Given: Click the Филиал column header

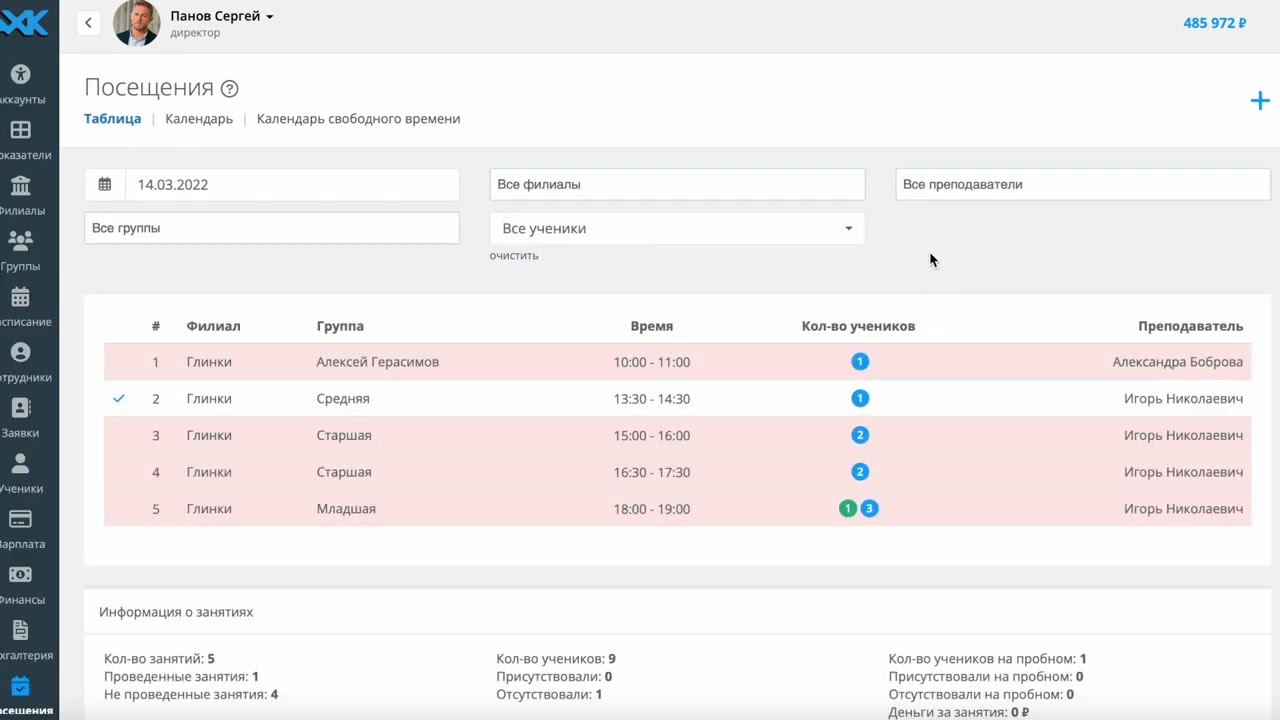Looking at the screenshot, I should click(213, 326).
